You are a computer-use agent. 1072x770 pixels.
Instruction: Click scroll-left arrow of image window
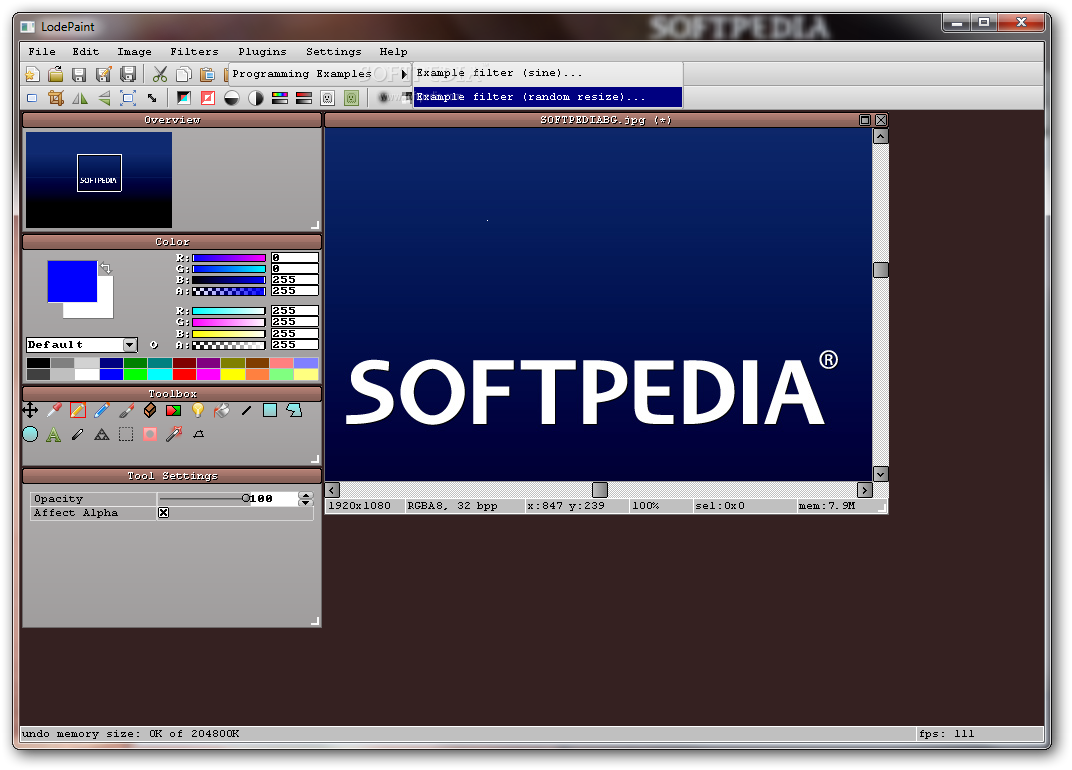pos(332,490)
